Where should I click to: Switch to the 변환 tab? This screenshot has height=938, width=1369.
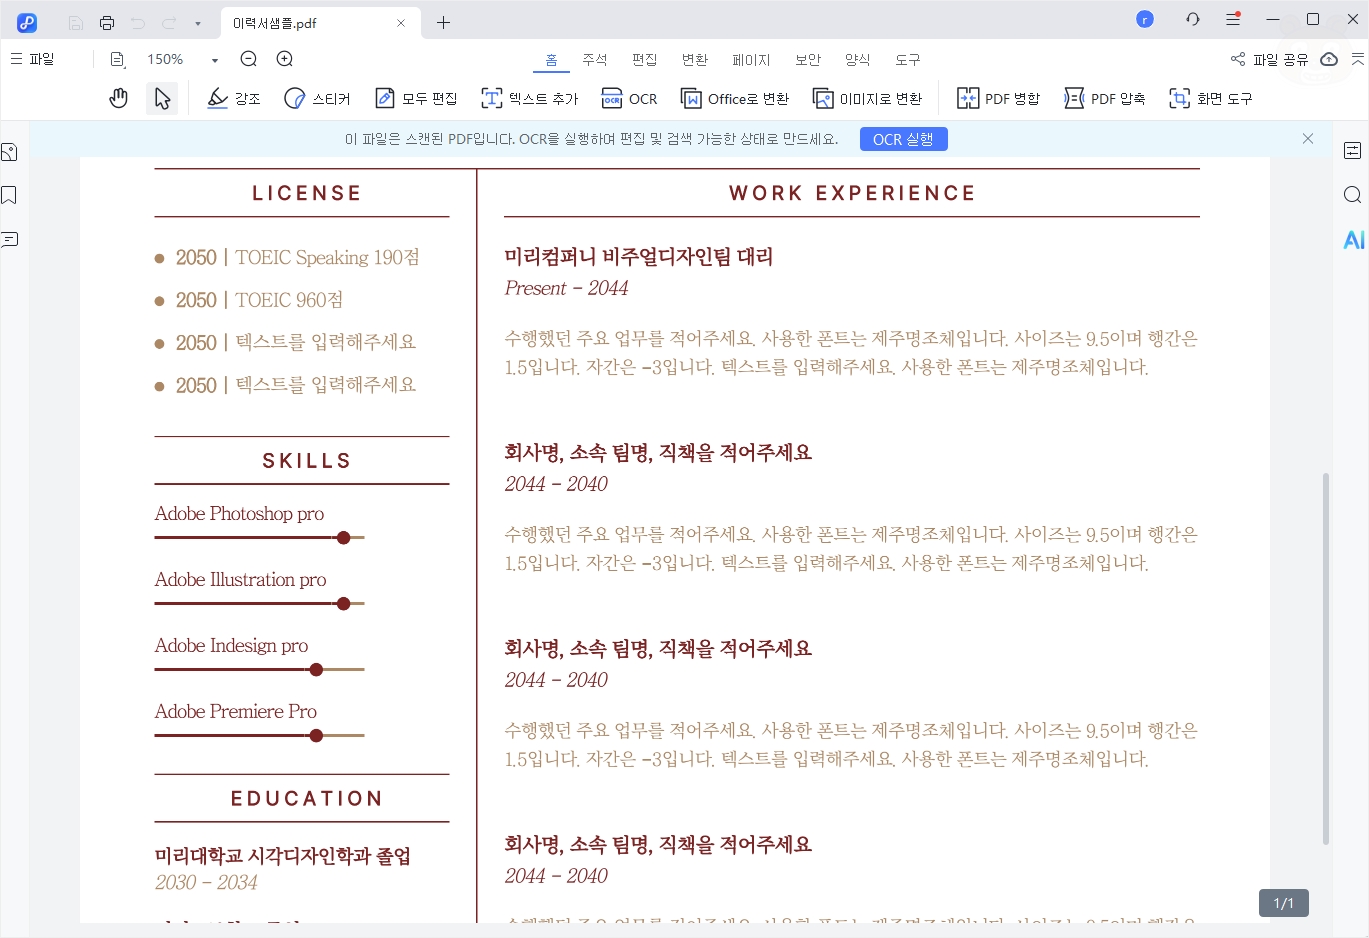pyautogui.click(x=695, y=60)
